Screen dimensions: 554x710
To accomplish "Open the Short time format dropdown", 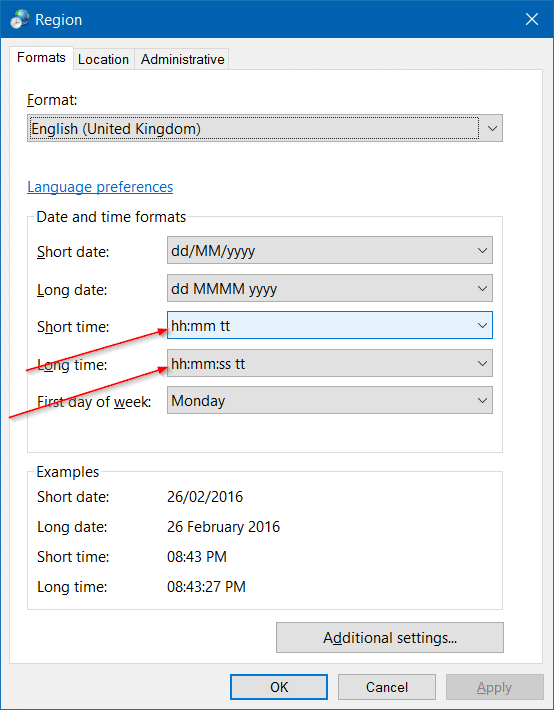I will pos(330,325).
